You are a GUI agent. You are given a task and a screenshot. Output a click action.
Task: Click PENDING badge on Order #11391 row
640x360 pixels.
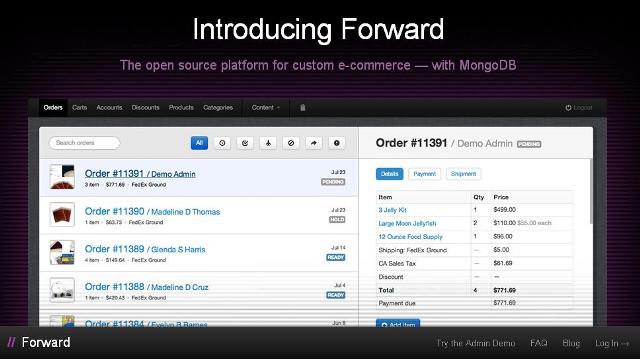pyautogui.click(x=333, y=182)
